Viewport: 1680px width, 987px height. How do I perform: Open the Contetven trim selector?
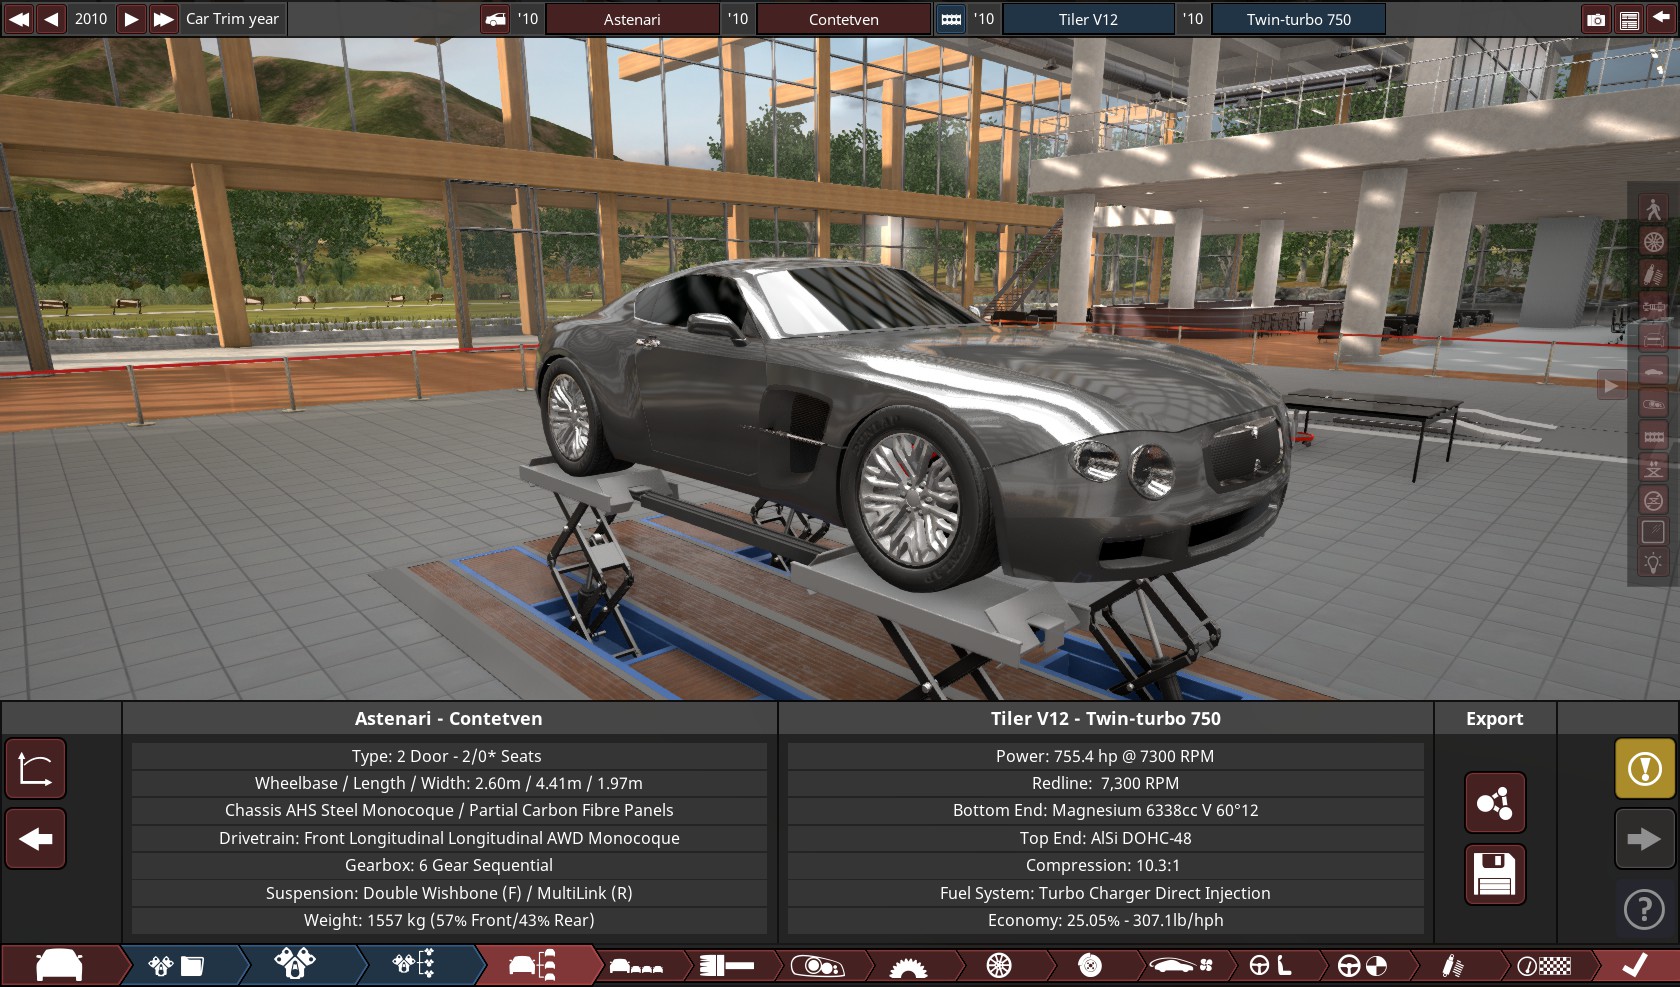(x=844, y=19)
